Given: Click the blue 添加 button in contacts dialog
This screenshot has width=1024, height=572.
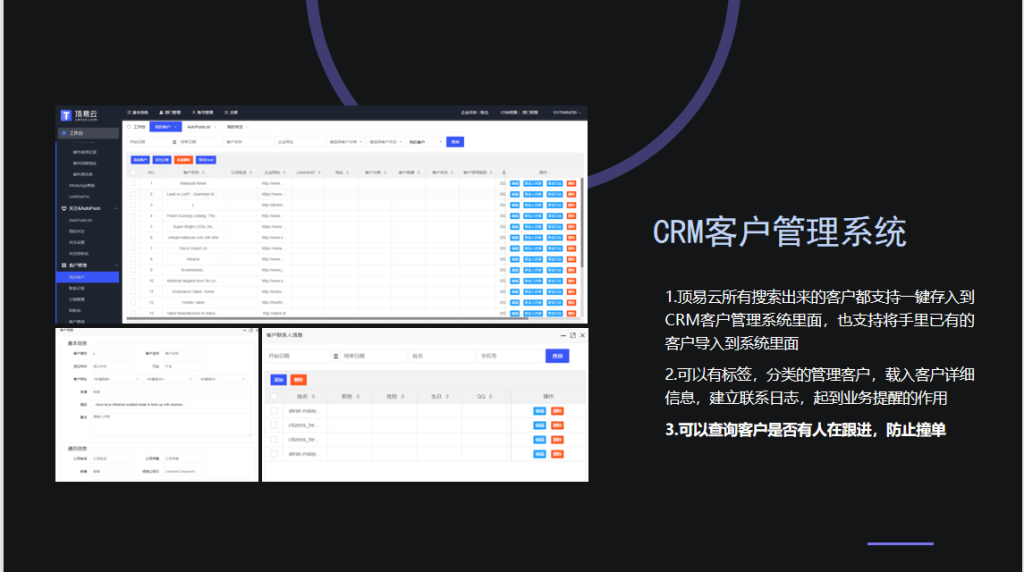Looking at the screenshot, I should point(277,380).
